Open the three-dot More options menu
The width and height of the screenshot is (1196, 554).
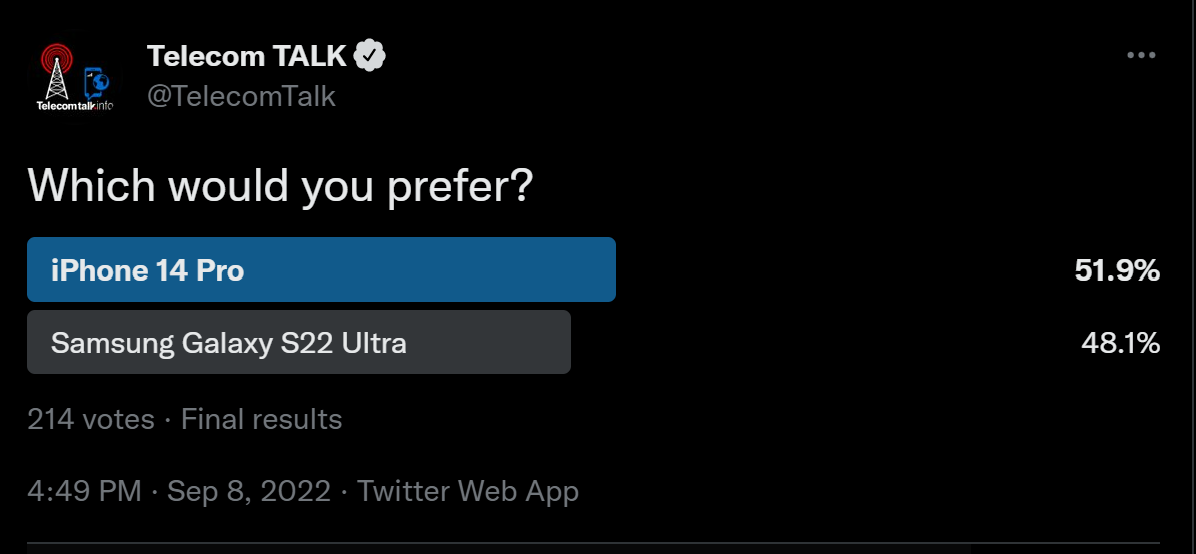pyautogui.click(x=1141, y=55)
